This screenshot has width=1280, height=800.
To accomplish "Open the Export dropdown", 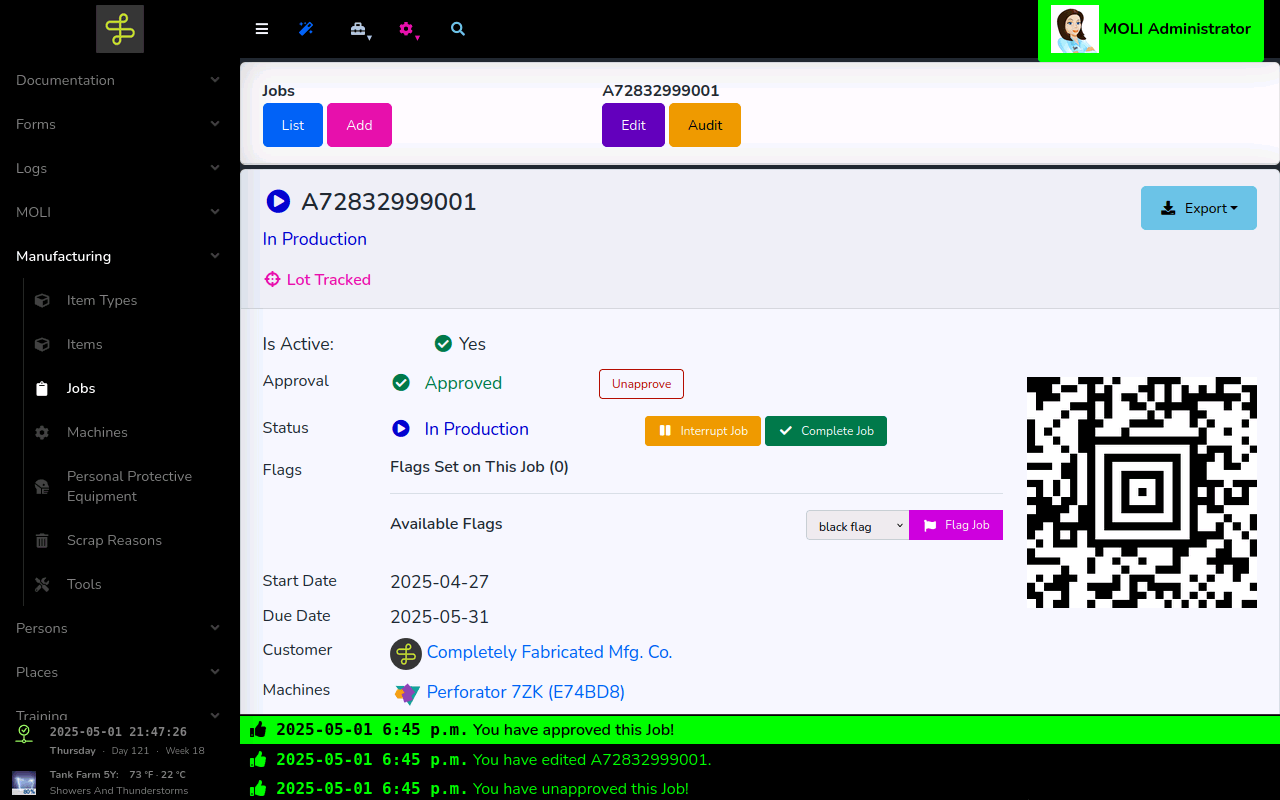I will (x=1198, y=208).
